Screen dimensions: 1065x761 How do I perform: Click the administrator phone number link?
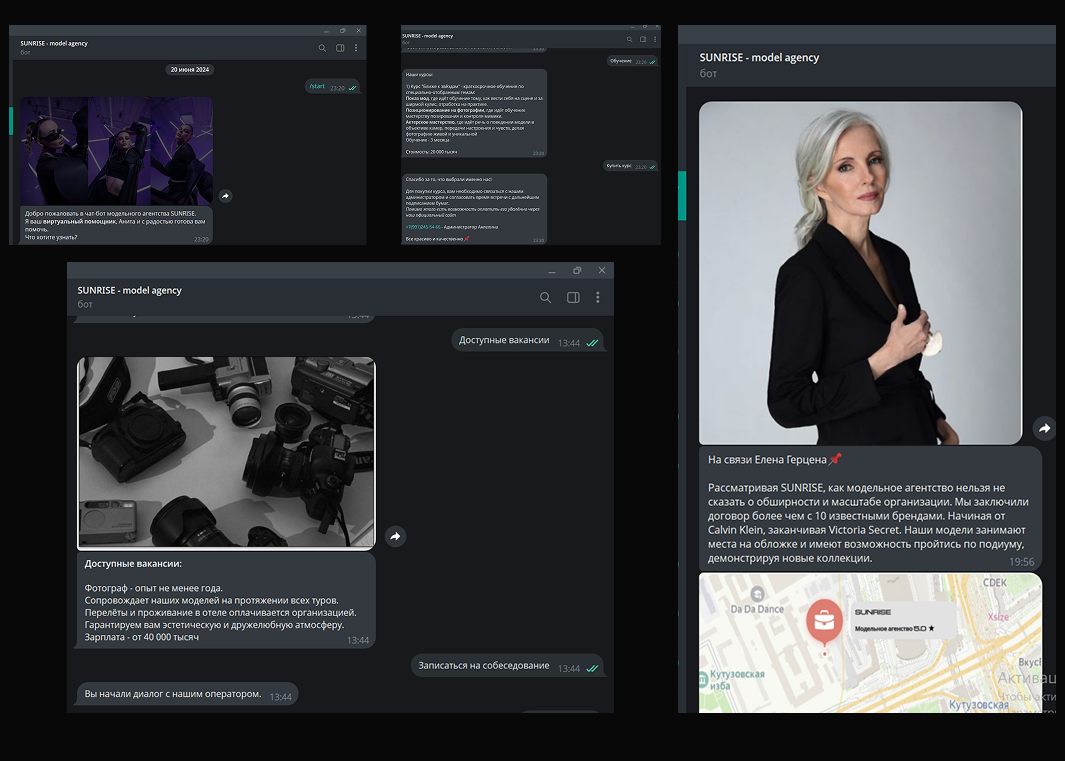click(x=422, y=227)
